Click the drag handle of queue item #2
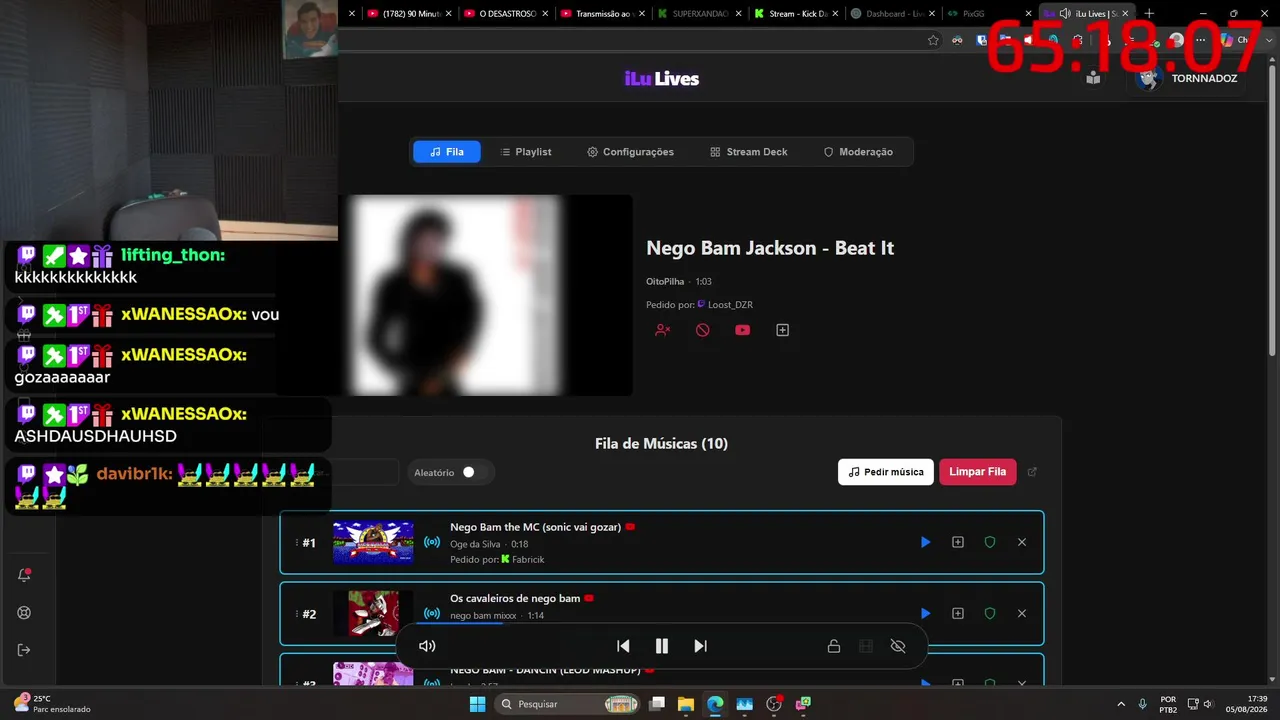The image size is (1280, 720). (297, 613)
